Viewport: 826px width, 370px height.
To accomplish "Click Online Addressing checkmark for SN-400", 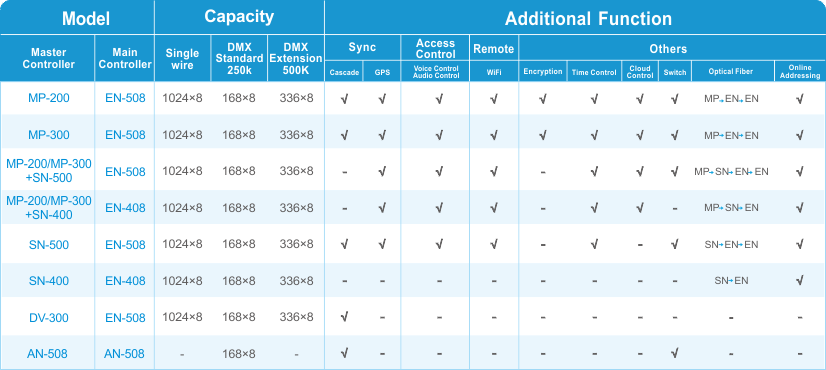I will (800, 280).
